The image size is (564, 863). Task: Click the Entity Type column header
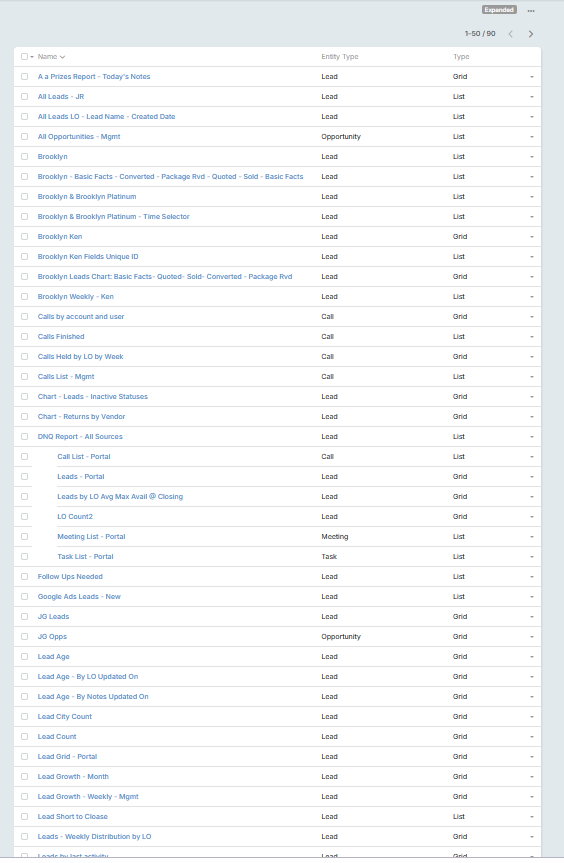pos(340,57)
